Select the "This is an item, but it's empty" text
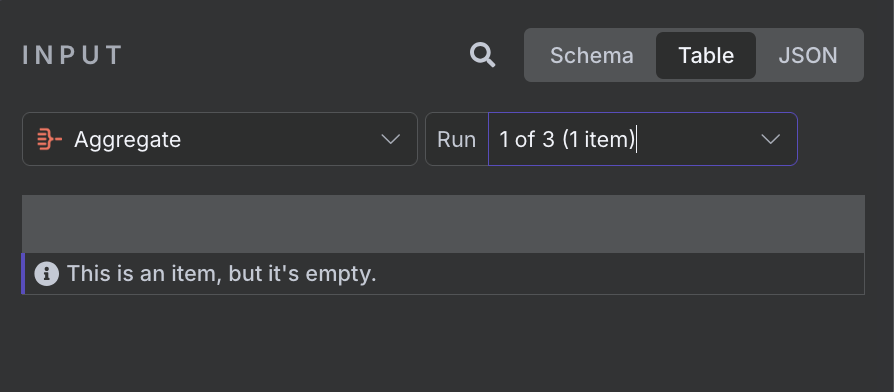The height and width of the screenshot is (392, 894). pyautogui.click(x=222, y=274)
